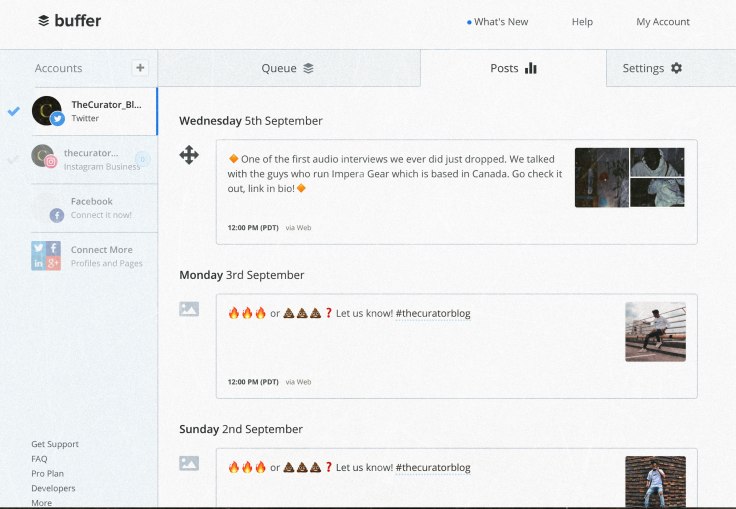Add a new account with plus button
Image resolution: width=736 pixels, height=509 pixels.
point(140,68)
